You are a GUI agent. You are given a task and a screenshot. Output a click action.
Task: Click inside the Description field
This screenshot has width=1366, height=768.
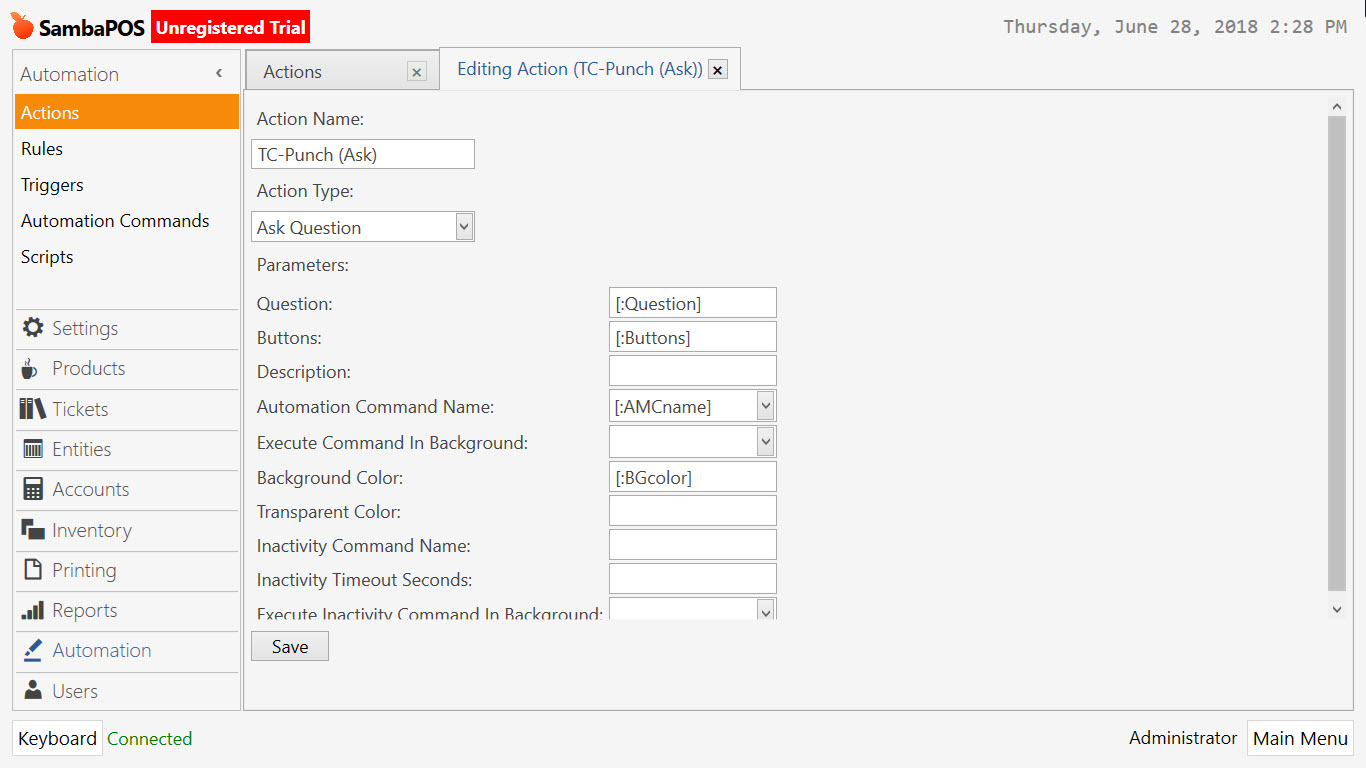[692, 370]
